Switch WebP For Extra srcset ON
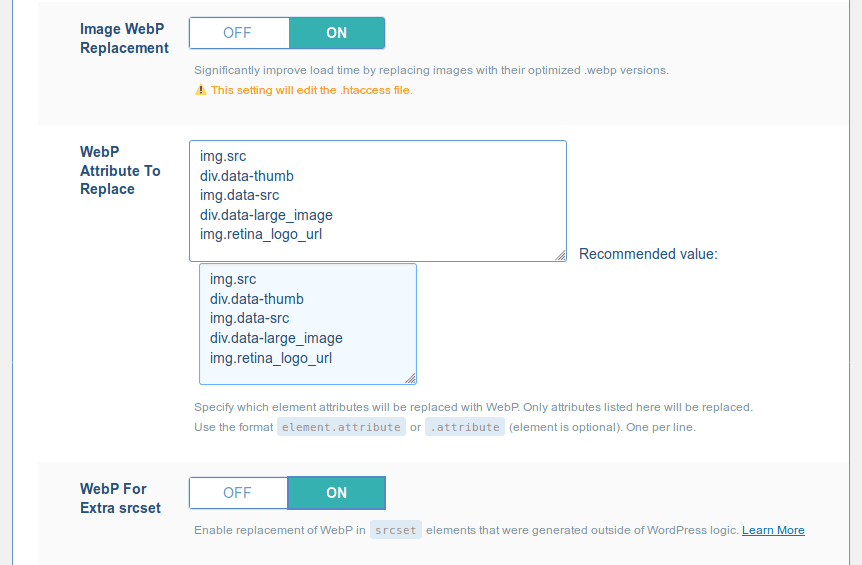 click(x=336, y=493)
